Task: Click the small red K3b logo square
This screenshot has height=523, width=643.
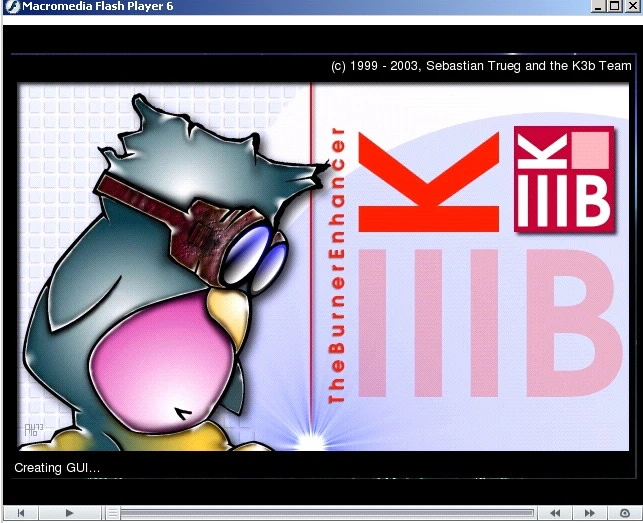Action: [x=563, y=177]
